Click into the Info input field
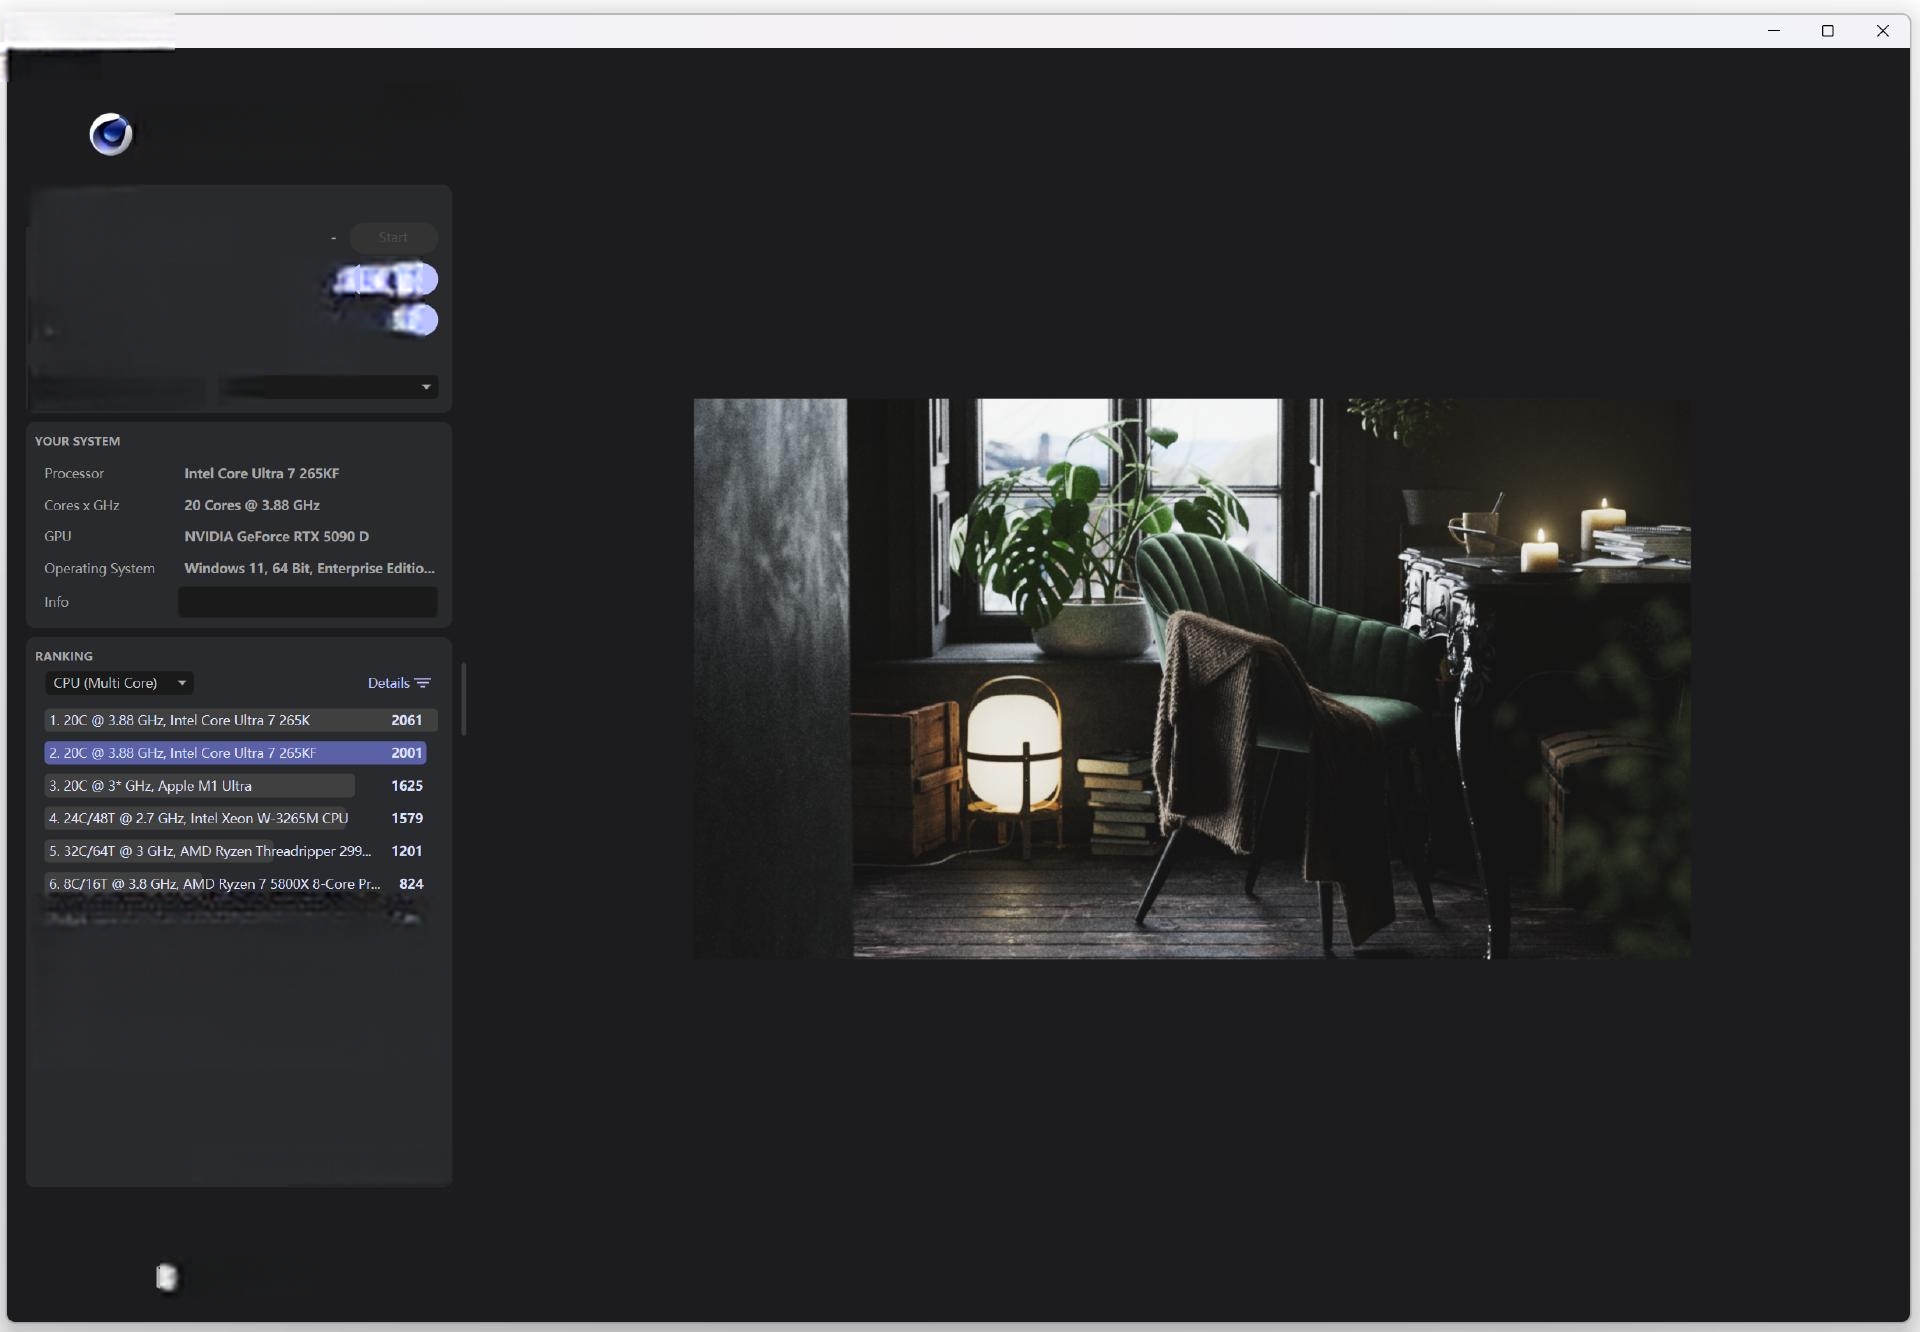1920x1332 pixels. (x=308, y=602)
